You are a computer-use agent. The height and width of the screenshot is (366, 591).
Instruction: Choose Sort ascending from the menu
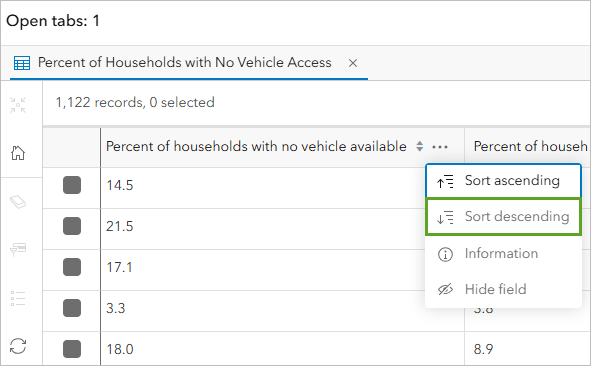(x=504, y=181)
